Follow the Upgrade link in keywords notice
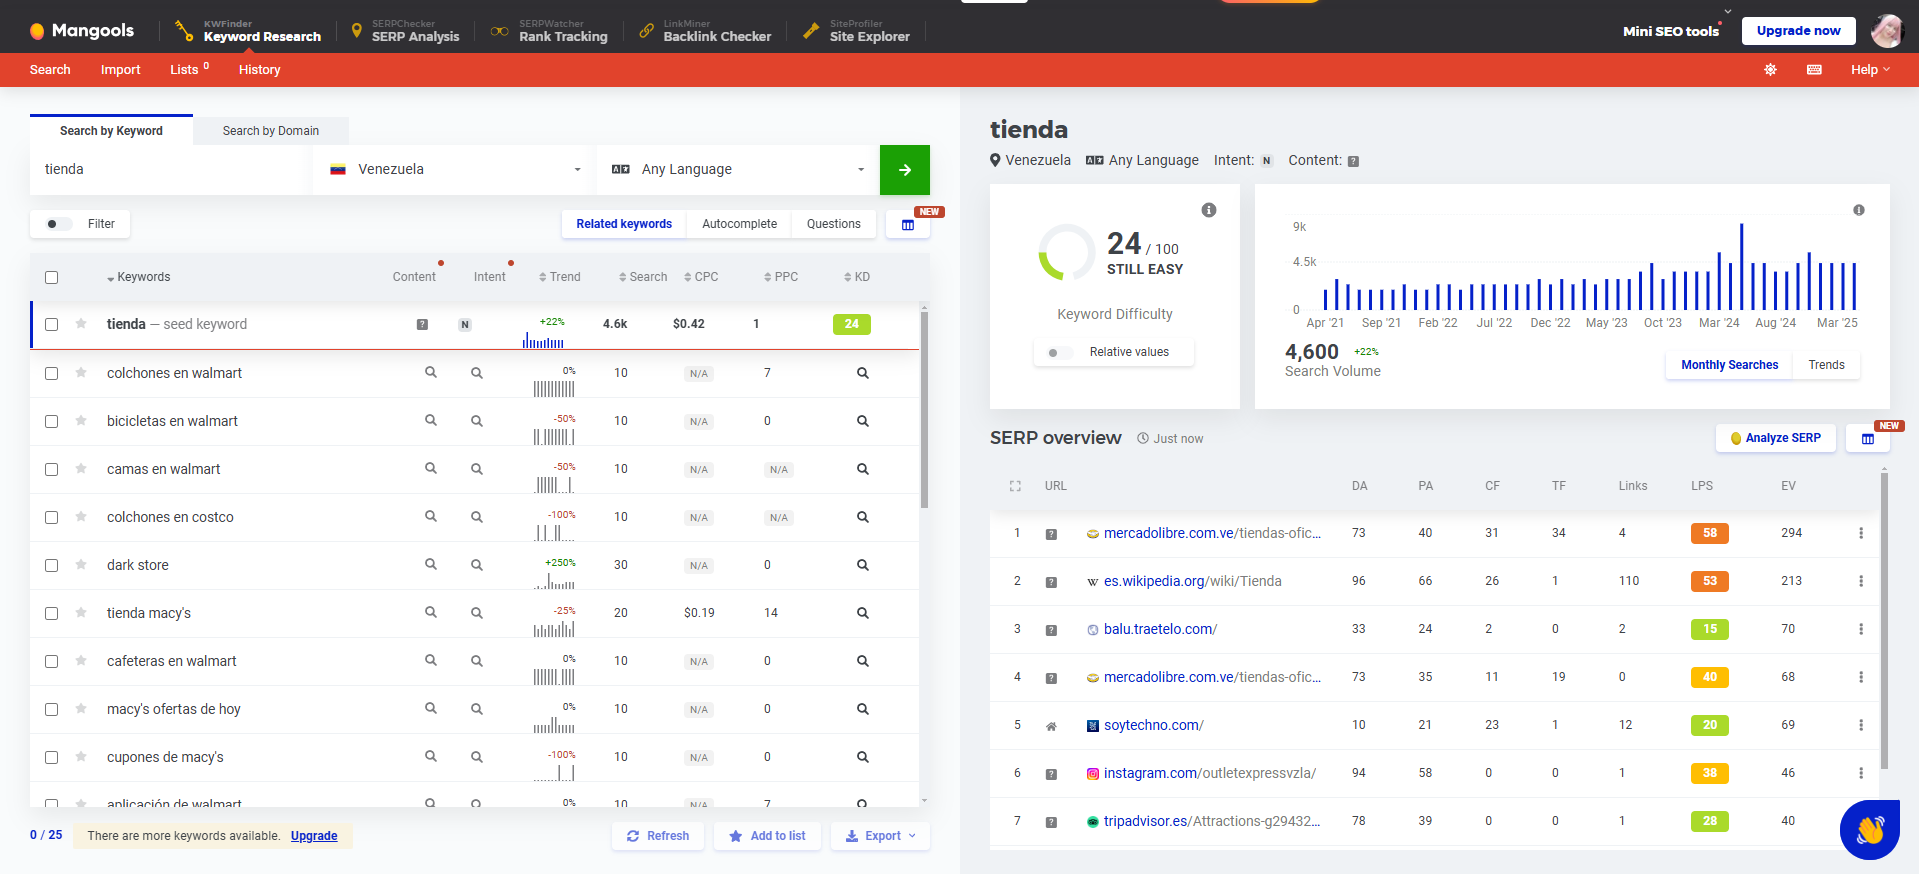This screenshot has width=1919, height=874. (x=314, y=836)
